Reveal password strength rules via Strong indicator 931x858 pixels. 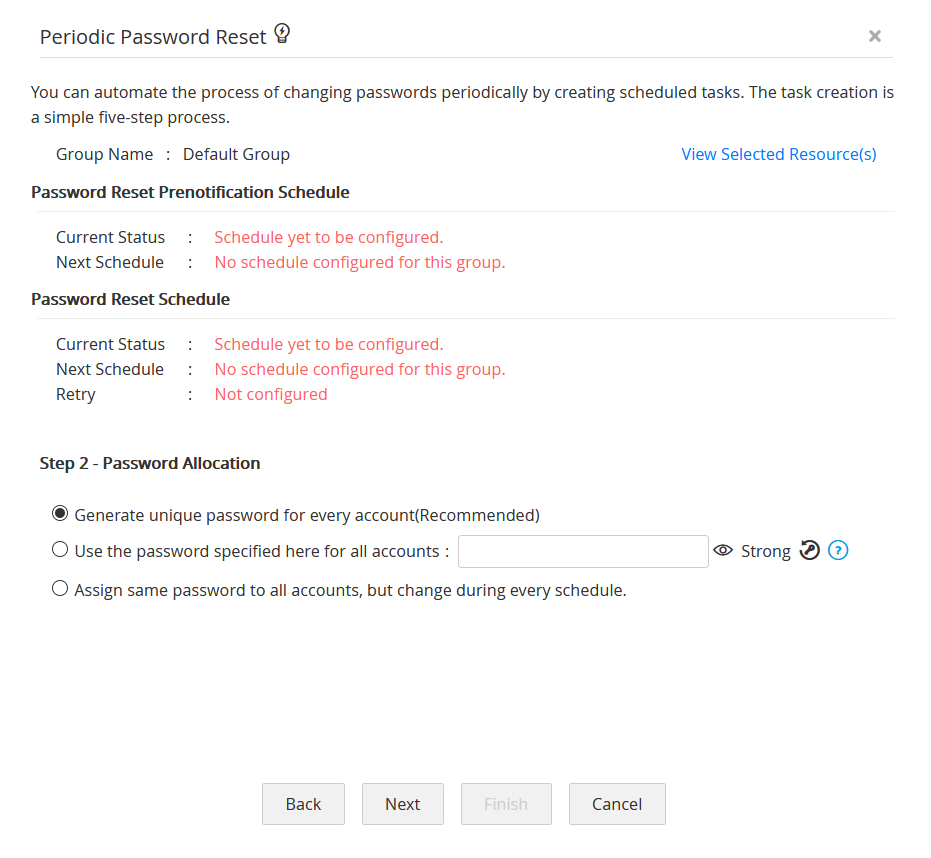[x=766, y=551]
